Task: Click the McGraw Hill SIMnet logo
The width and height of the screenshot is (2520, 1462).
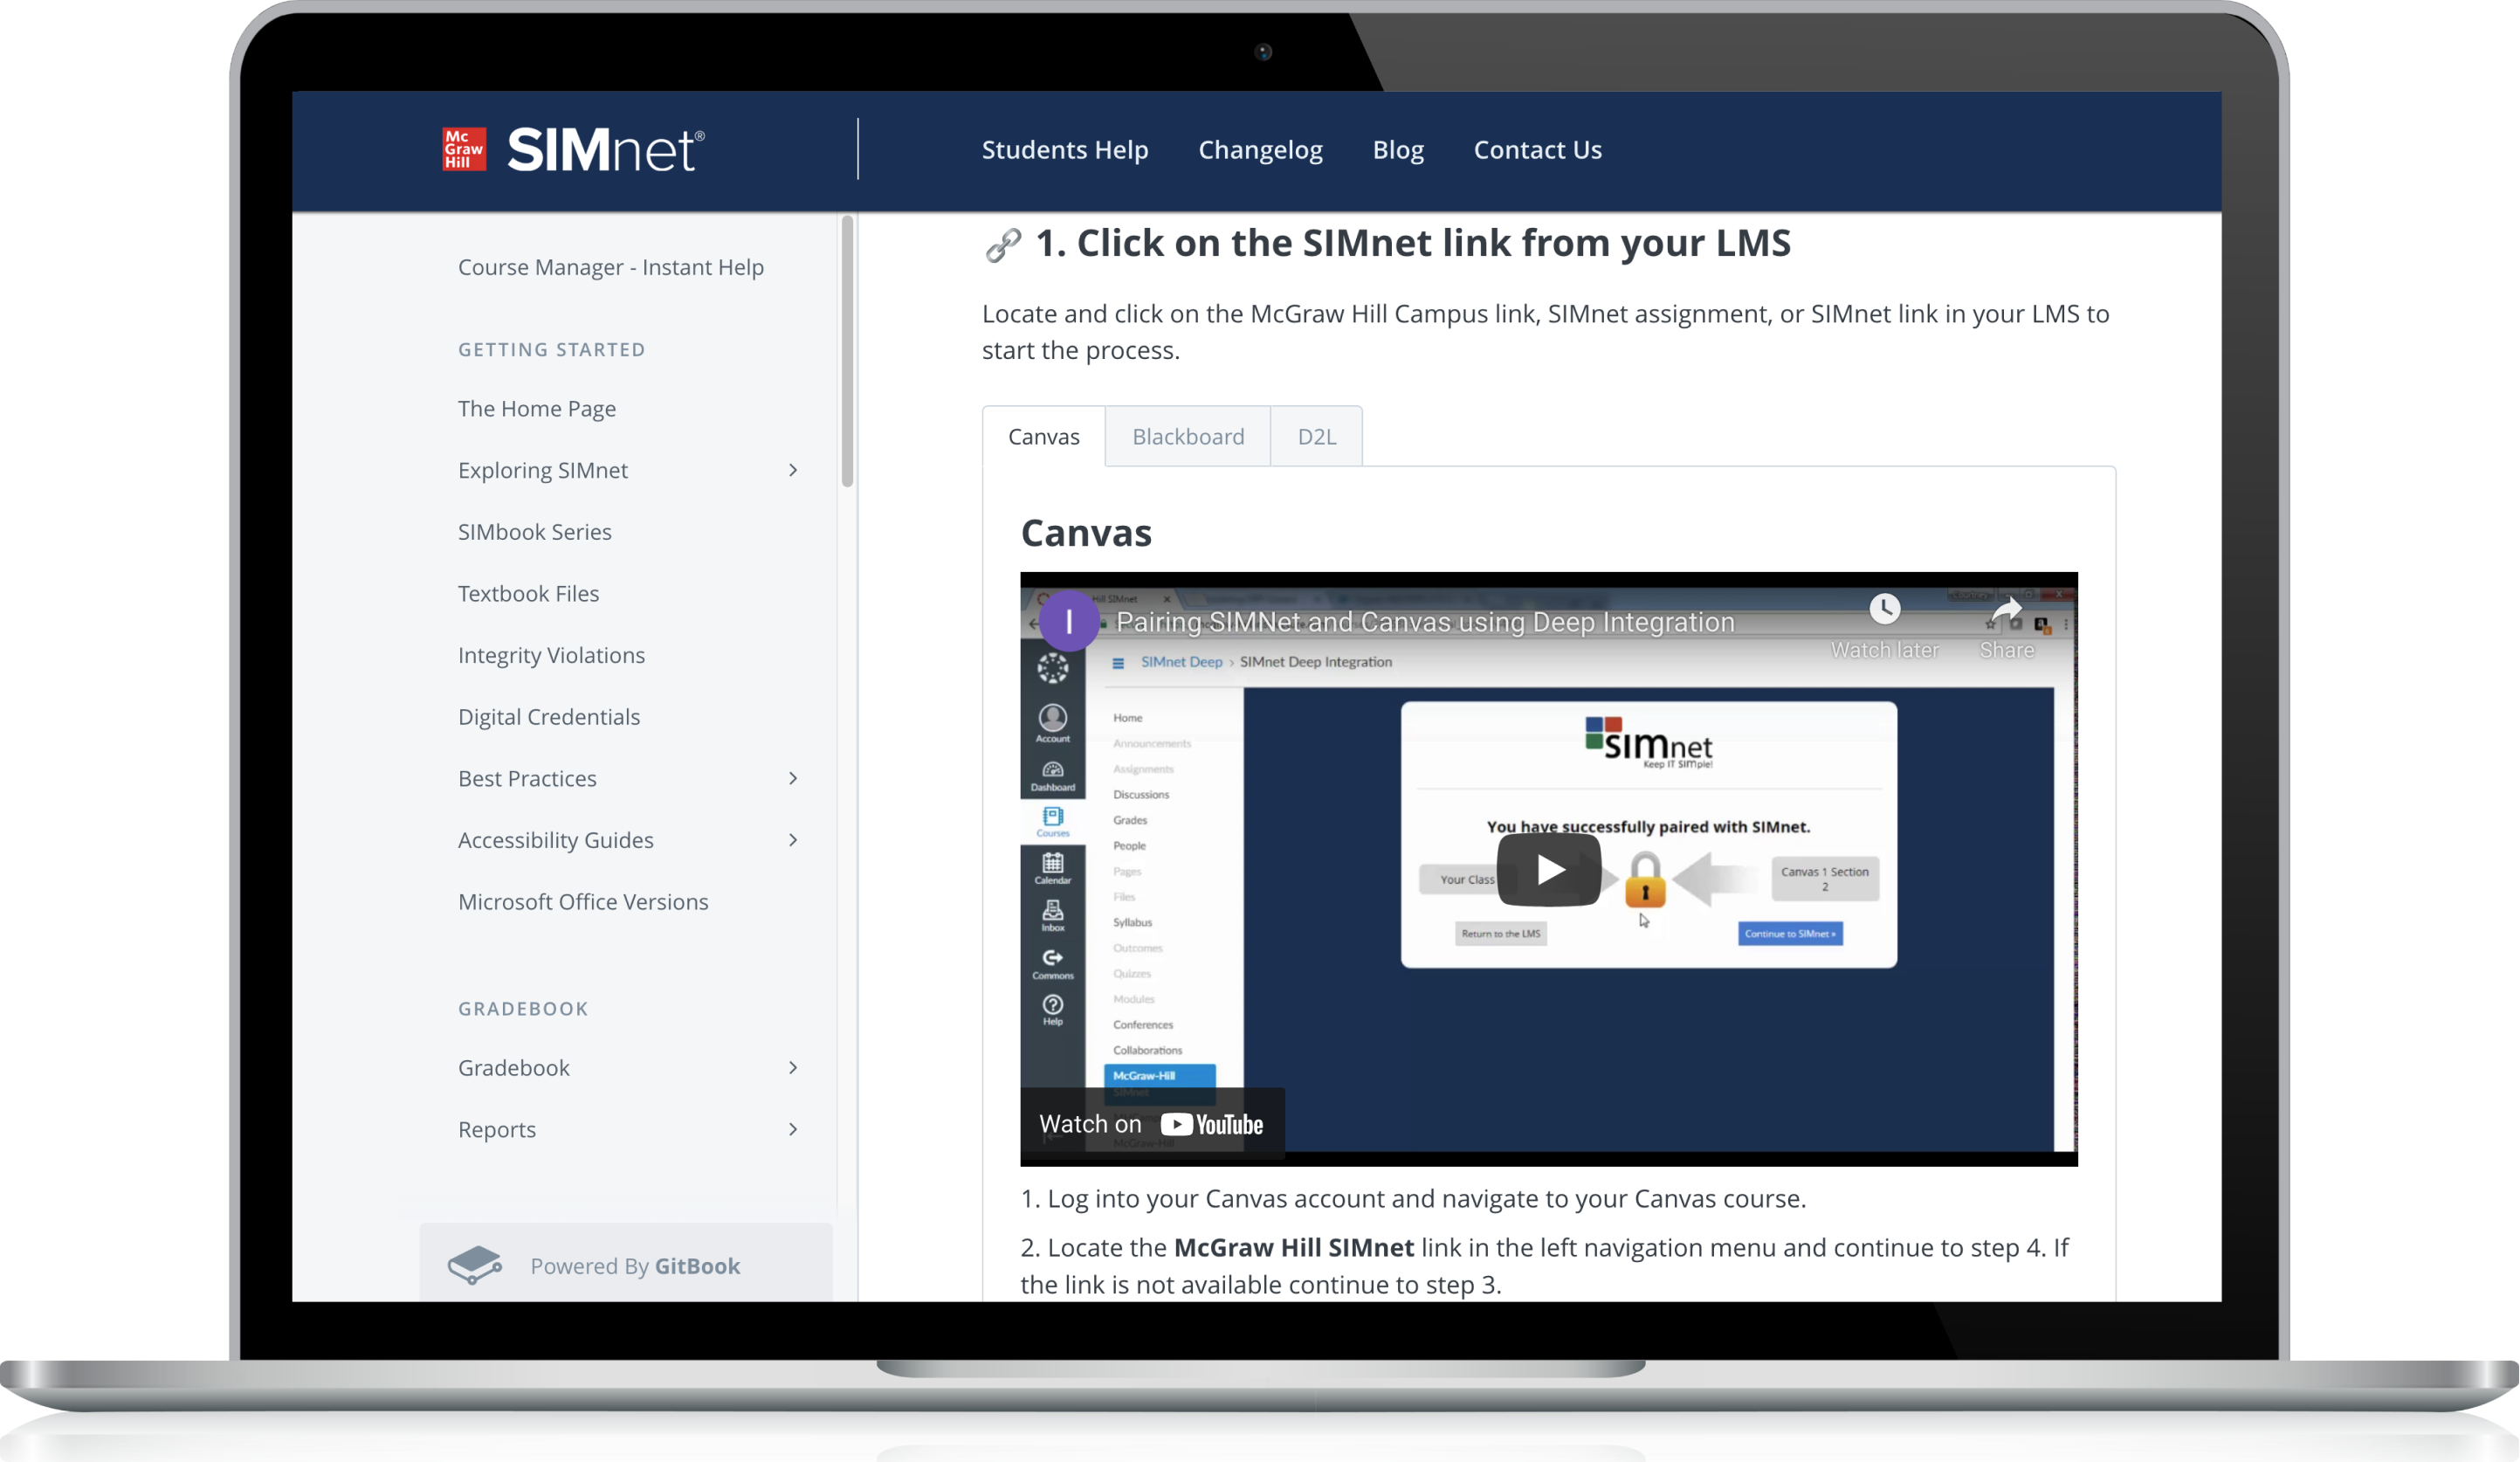Action: (x=573, y=149)
